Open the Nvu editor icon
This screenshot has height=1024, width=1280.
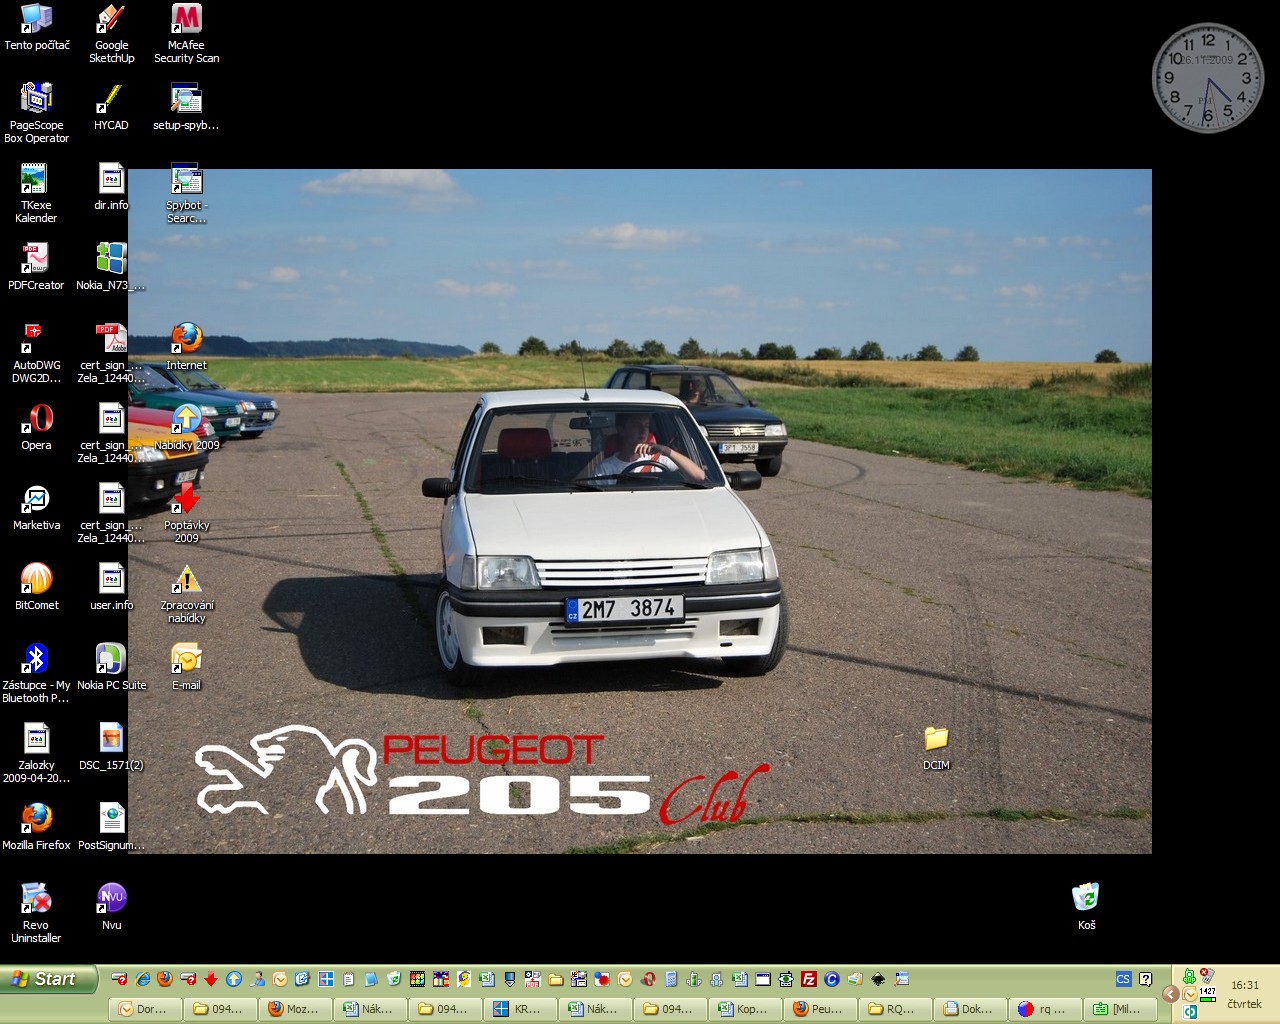click(111, 899)
